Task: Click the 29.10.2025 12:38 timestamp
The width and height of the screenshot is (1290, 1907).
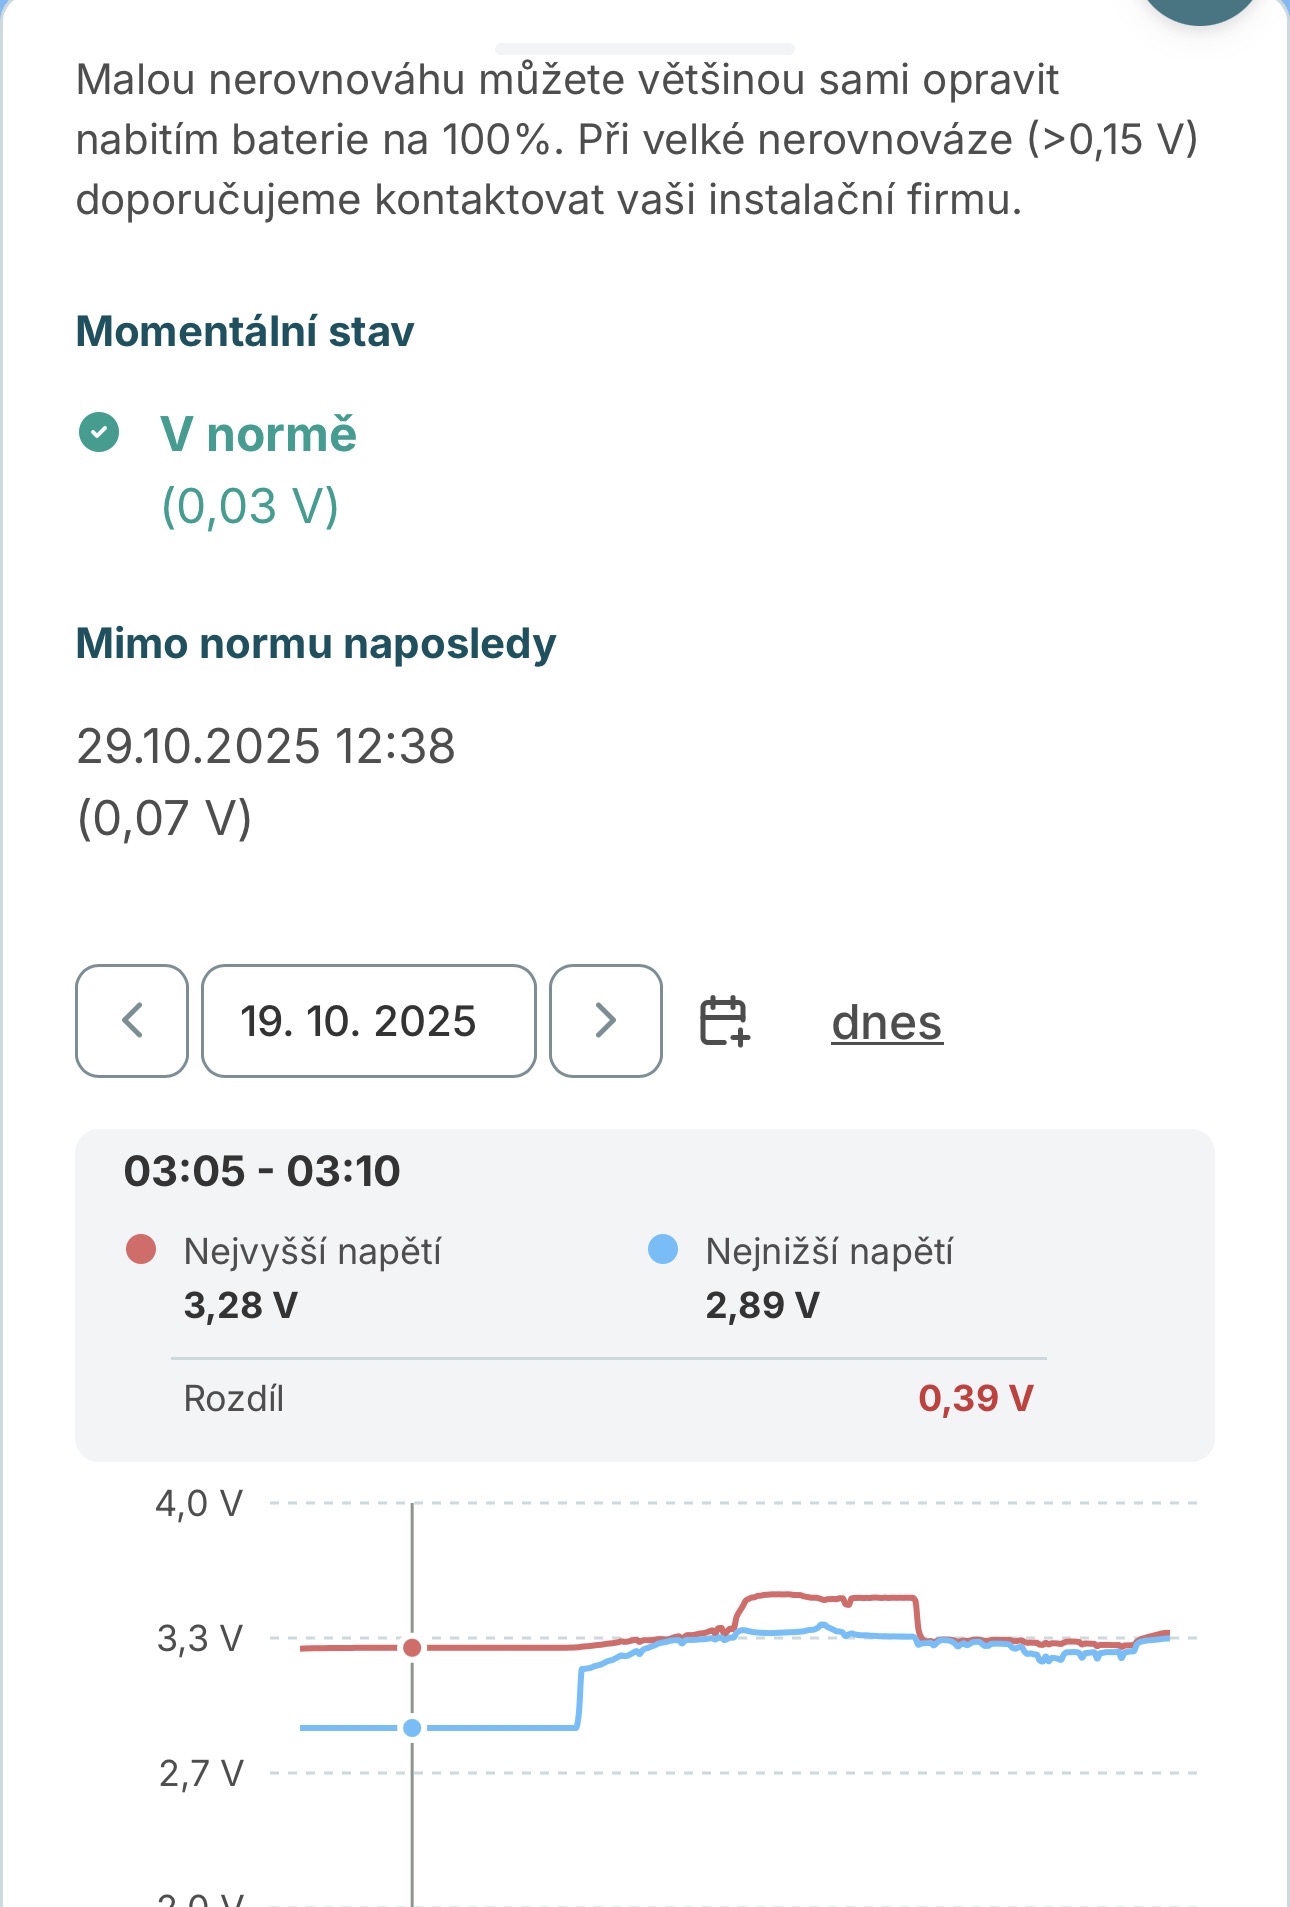Action: click(x=266, y=746)
